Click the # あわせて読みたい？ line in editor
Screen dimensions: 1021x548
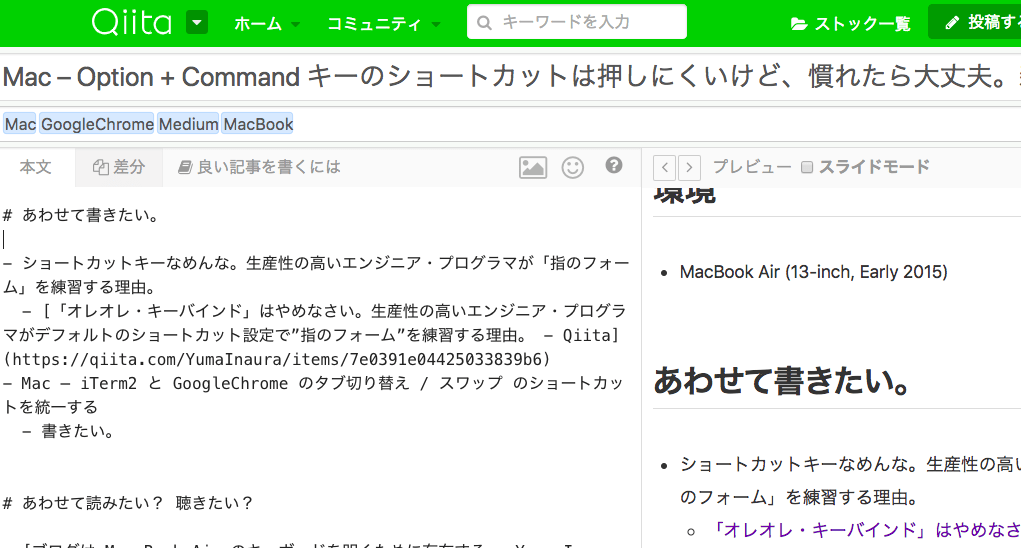128,502
